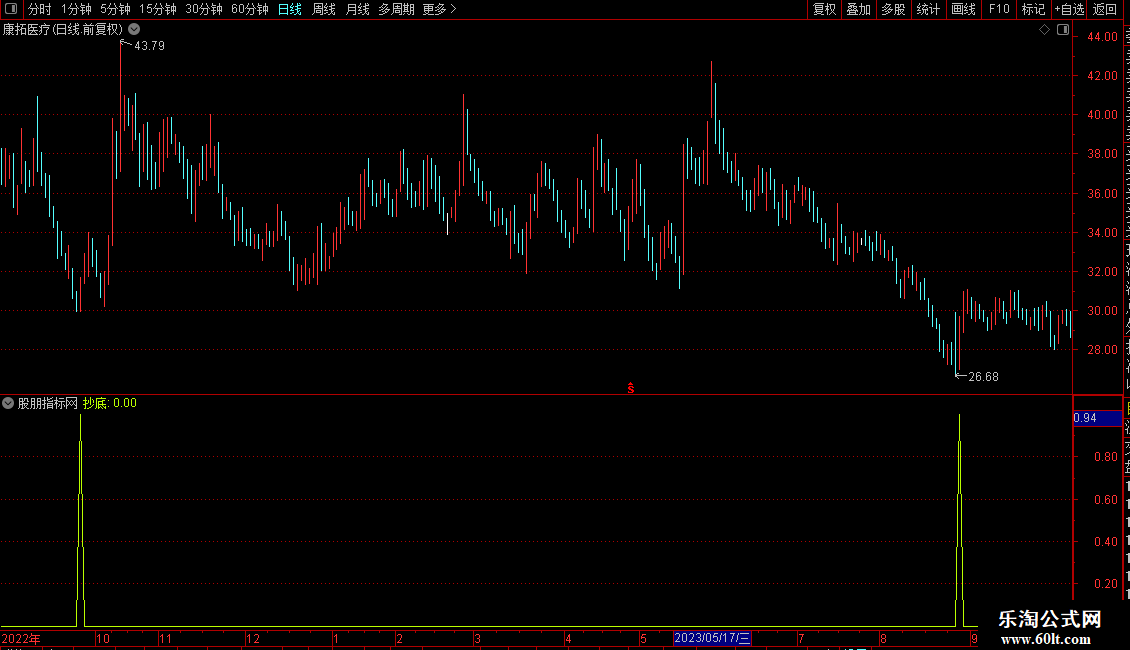Toggle the right info panel icon
The height and width of the screenshot is (650, 1130).
pos(1063,30)
